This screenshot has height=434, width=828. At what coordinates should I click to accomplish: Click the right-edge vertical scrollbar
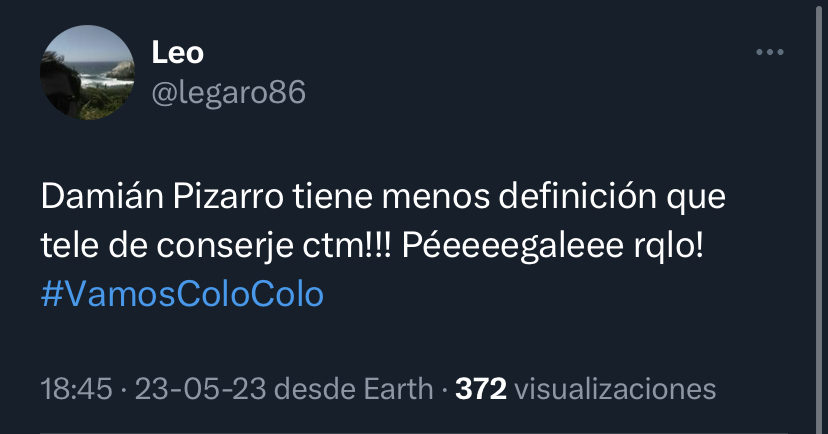coord(820,217)
